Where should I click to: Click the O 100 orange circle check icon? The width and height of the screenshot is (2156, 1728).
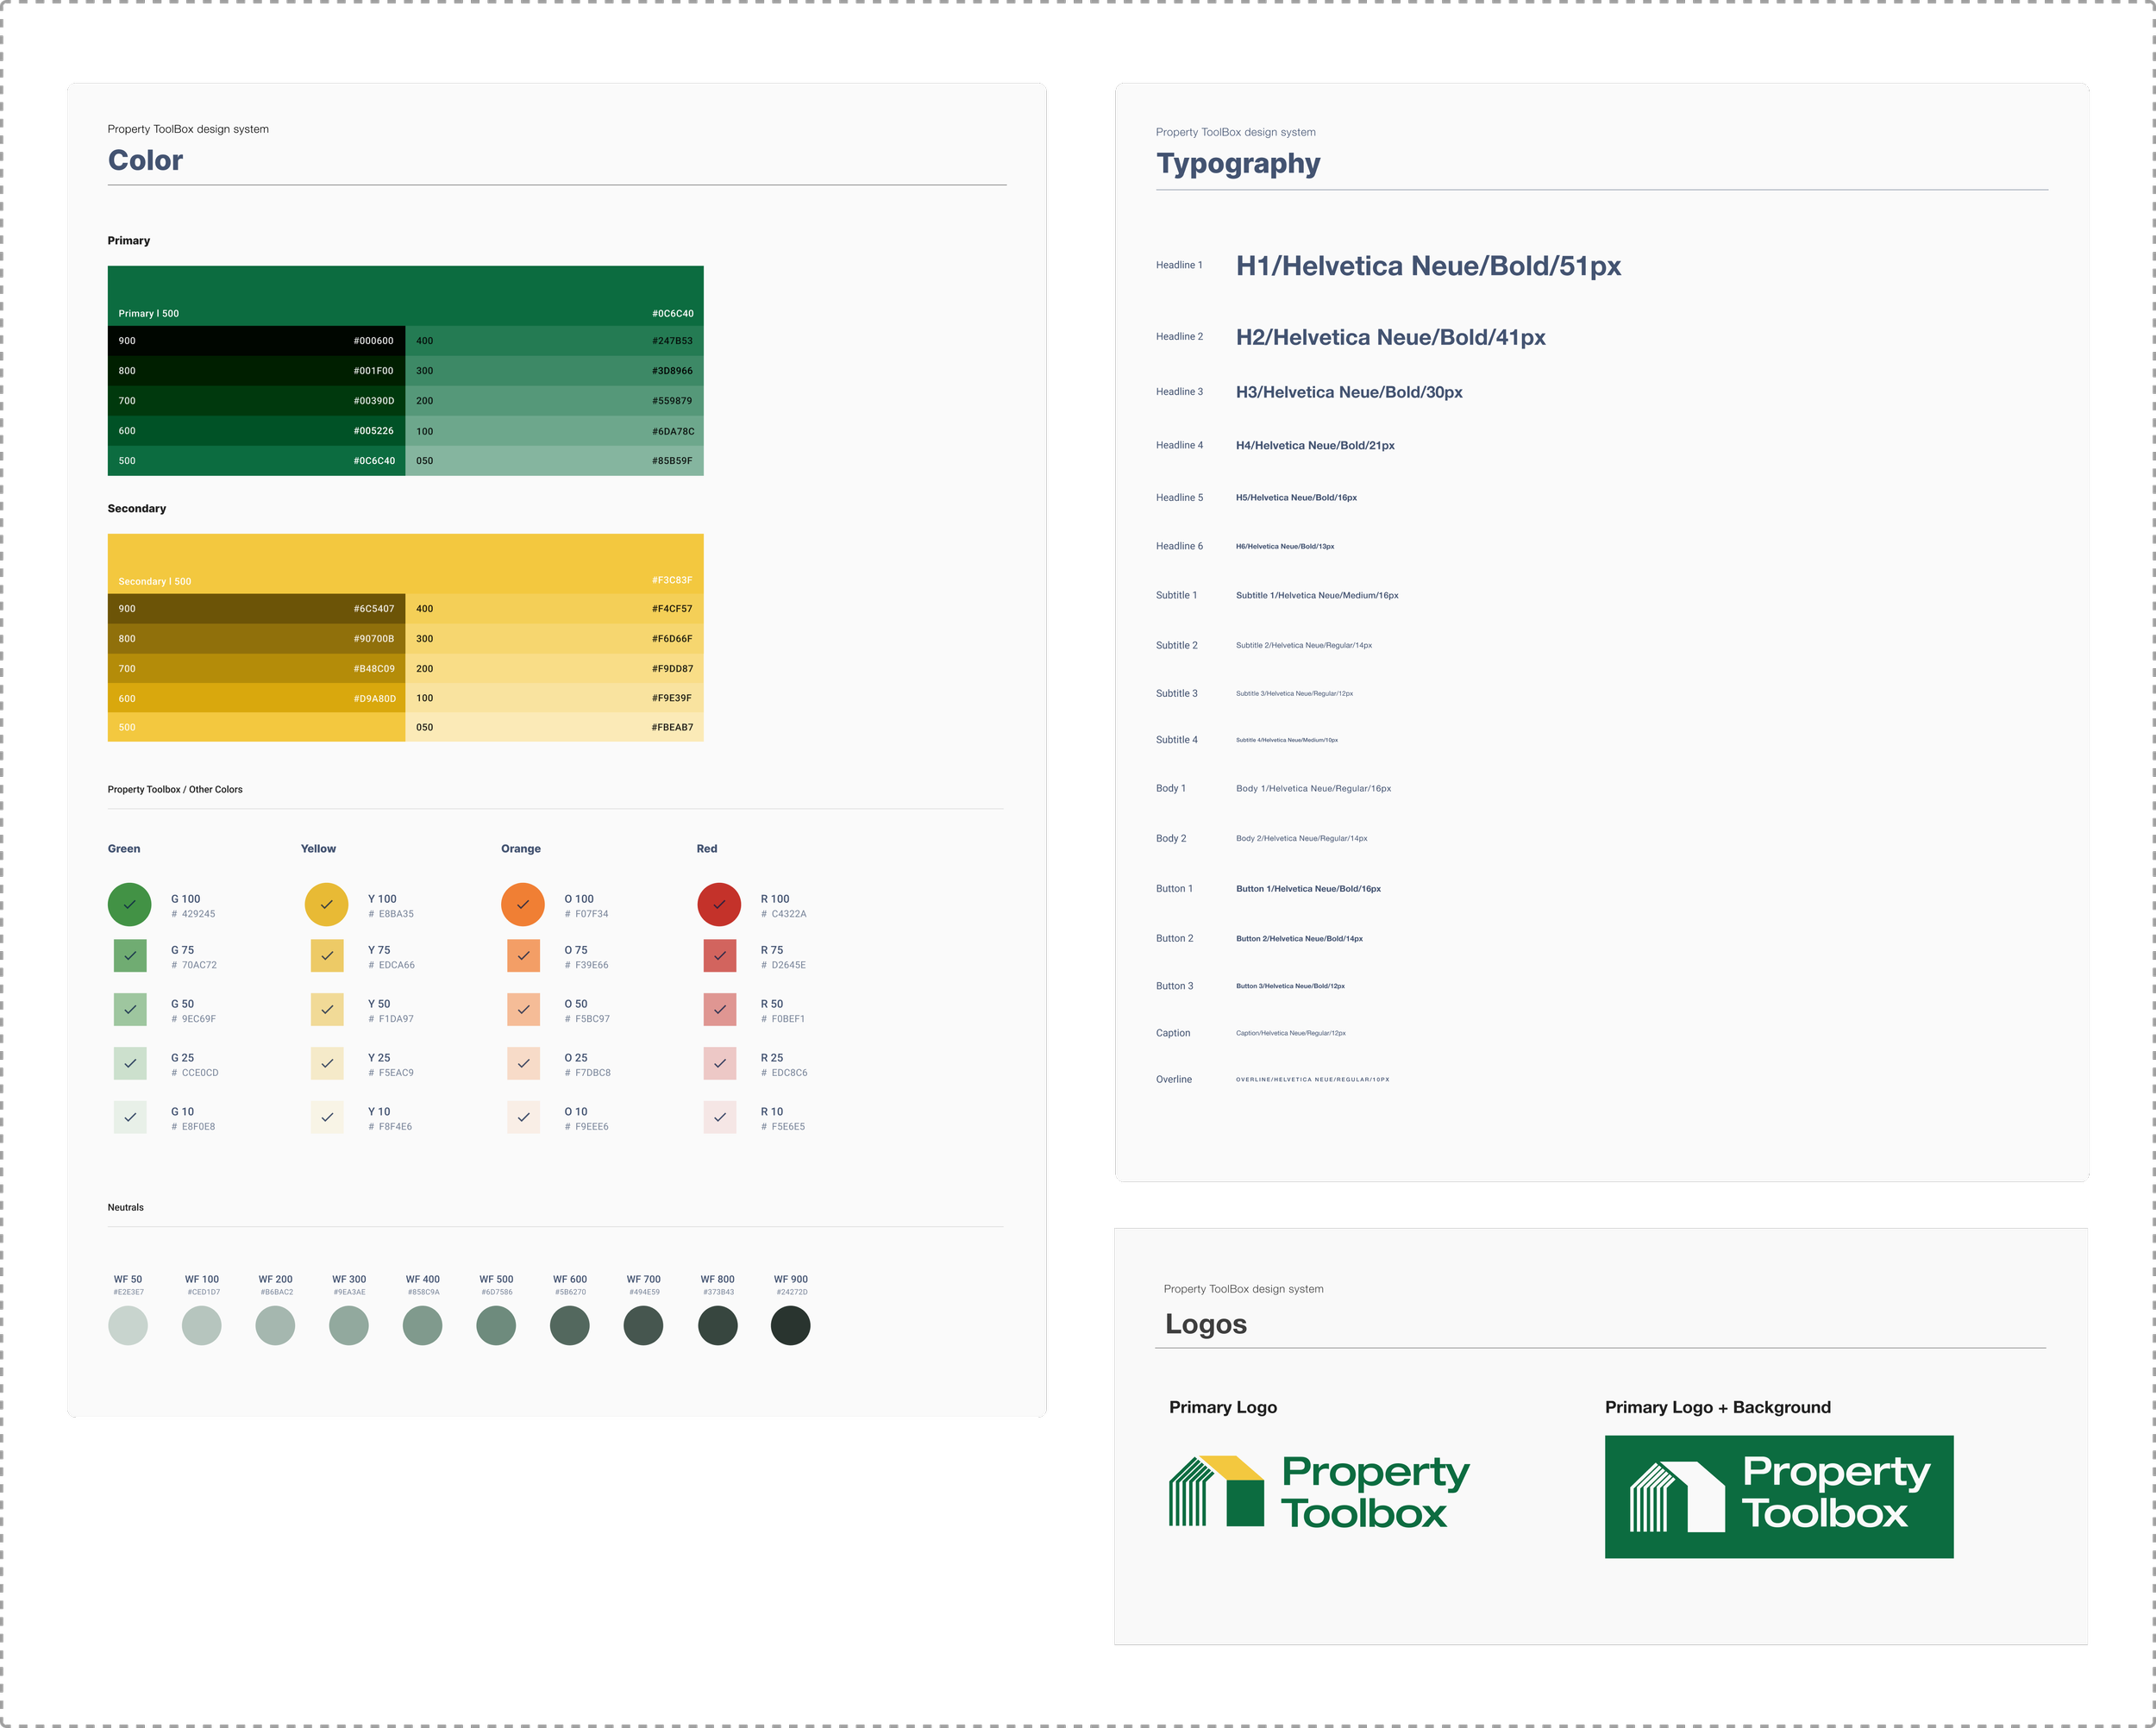(x=522, y=904)
